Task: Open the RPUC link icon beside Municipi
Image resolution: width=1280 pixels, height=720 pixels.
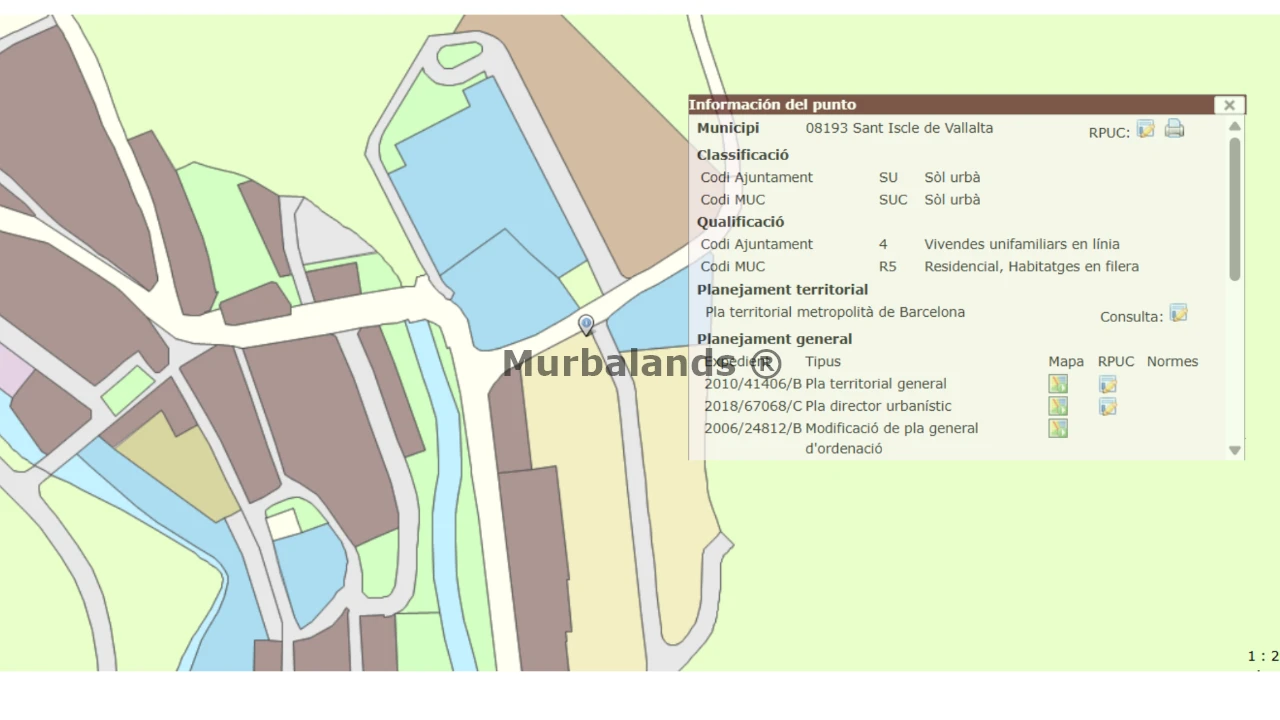Action: 1146,129
